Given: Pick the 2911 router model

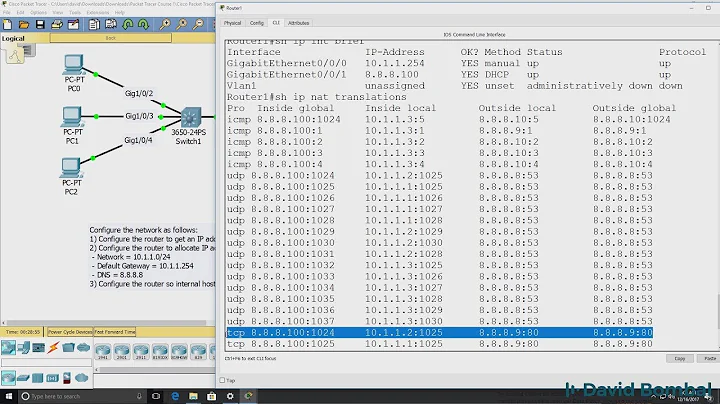Looking at the screenshot, I should click(141, 352).
